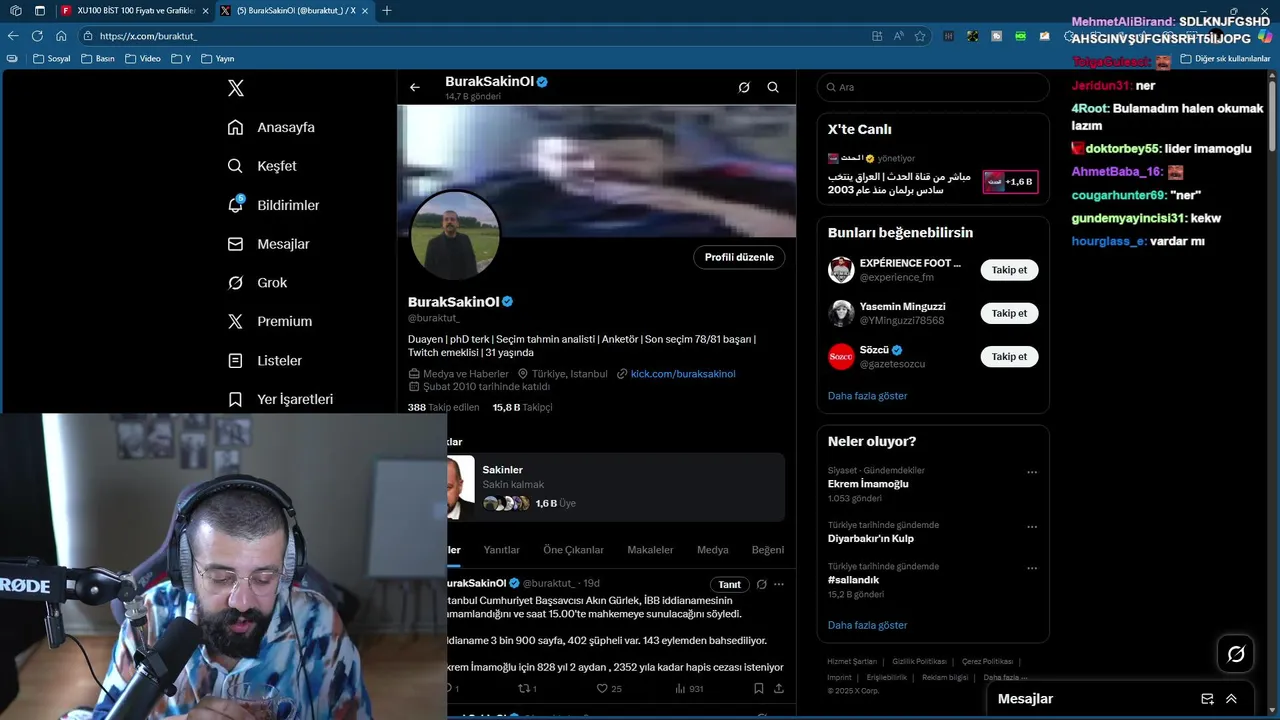This screenshot has width=1280, height=720.
Task: Follow Sözcü with Takip et
Action: [1009, 356]
